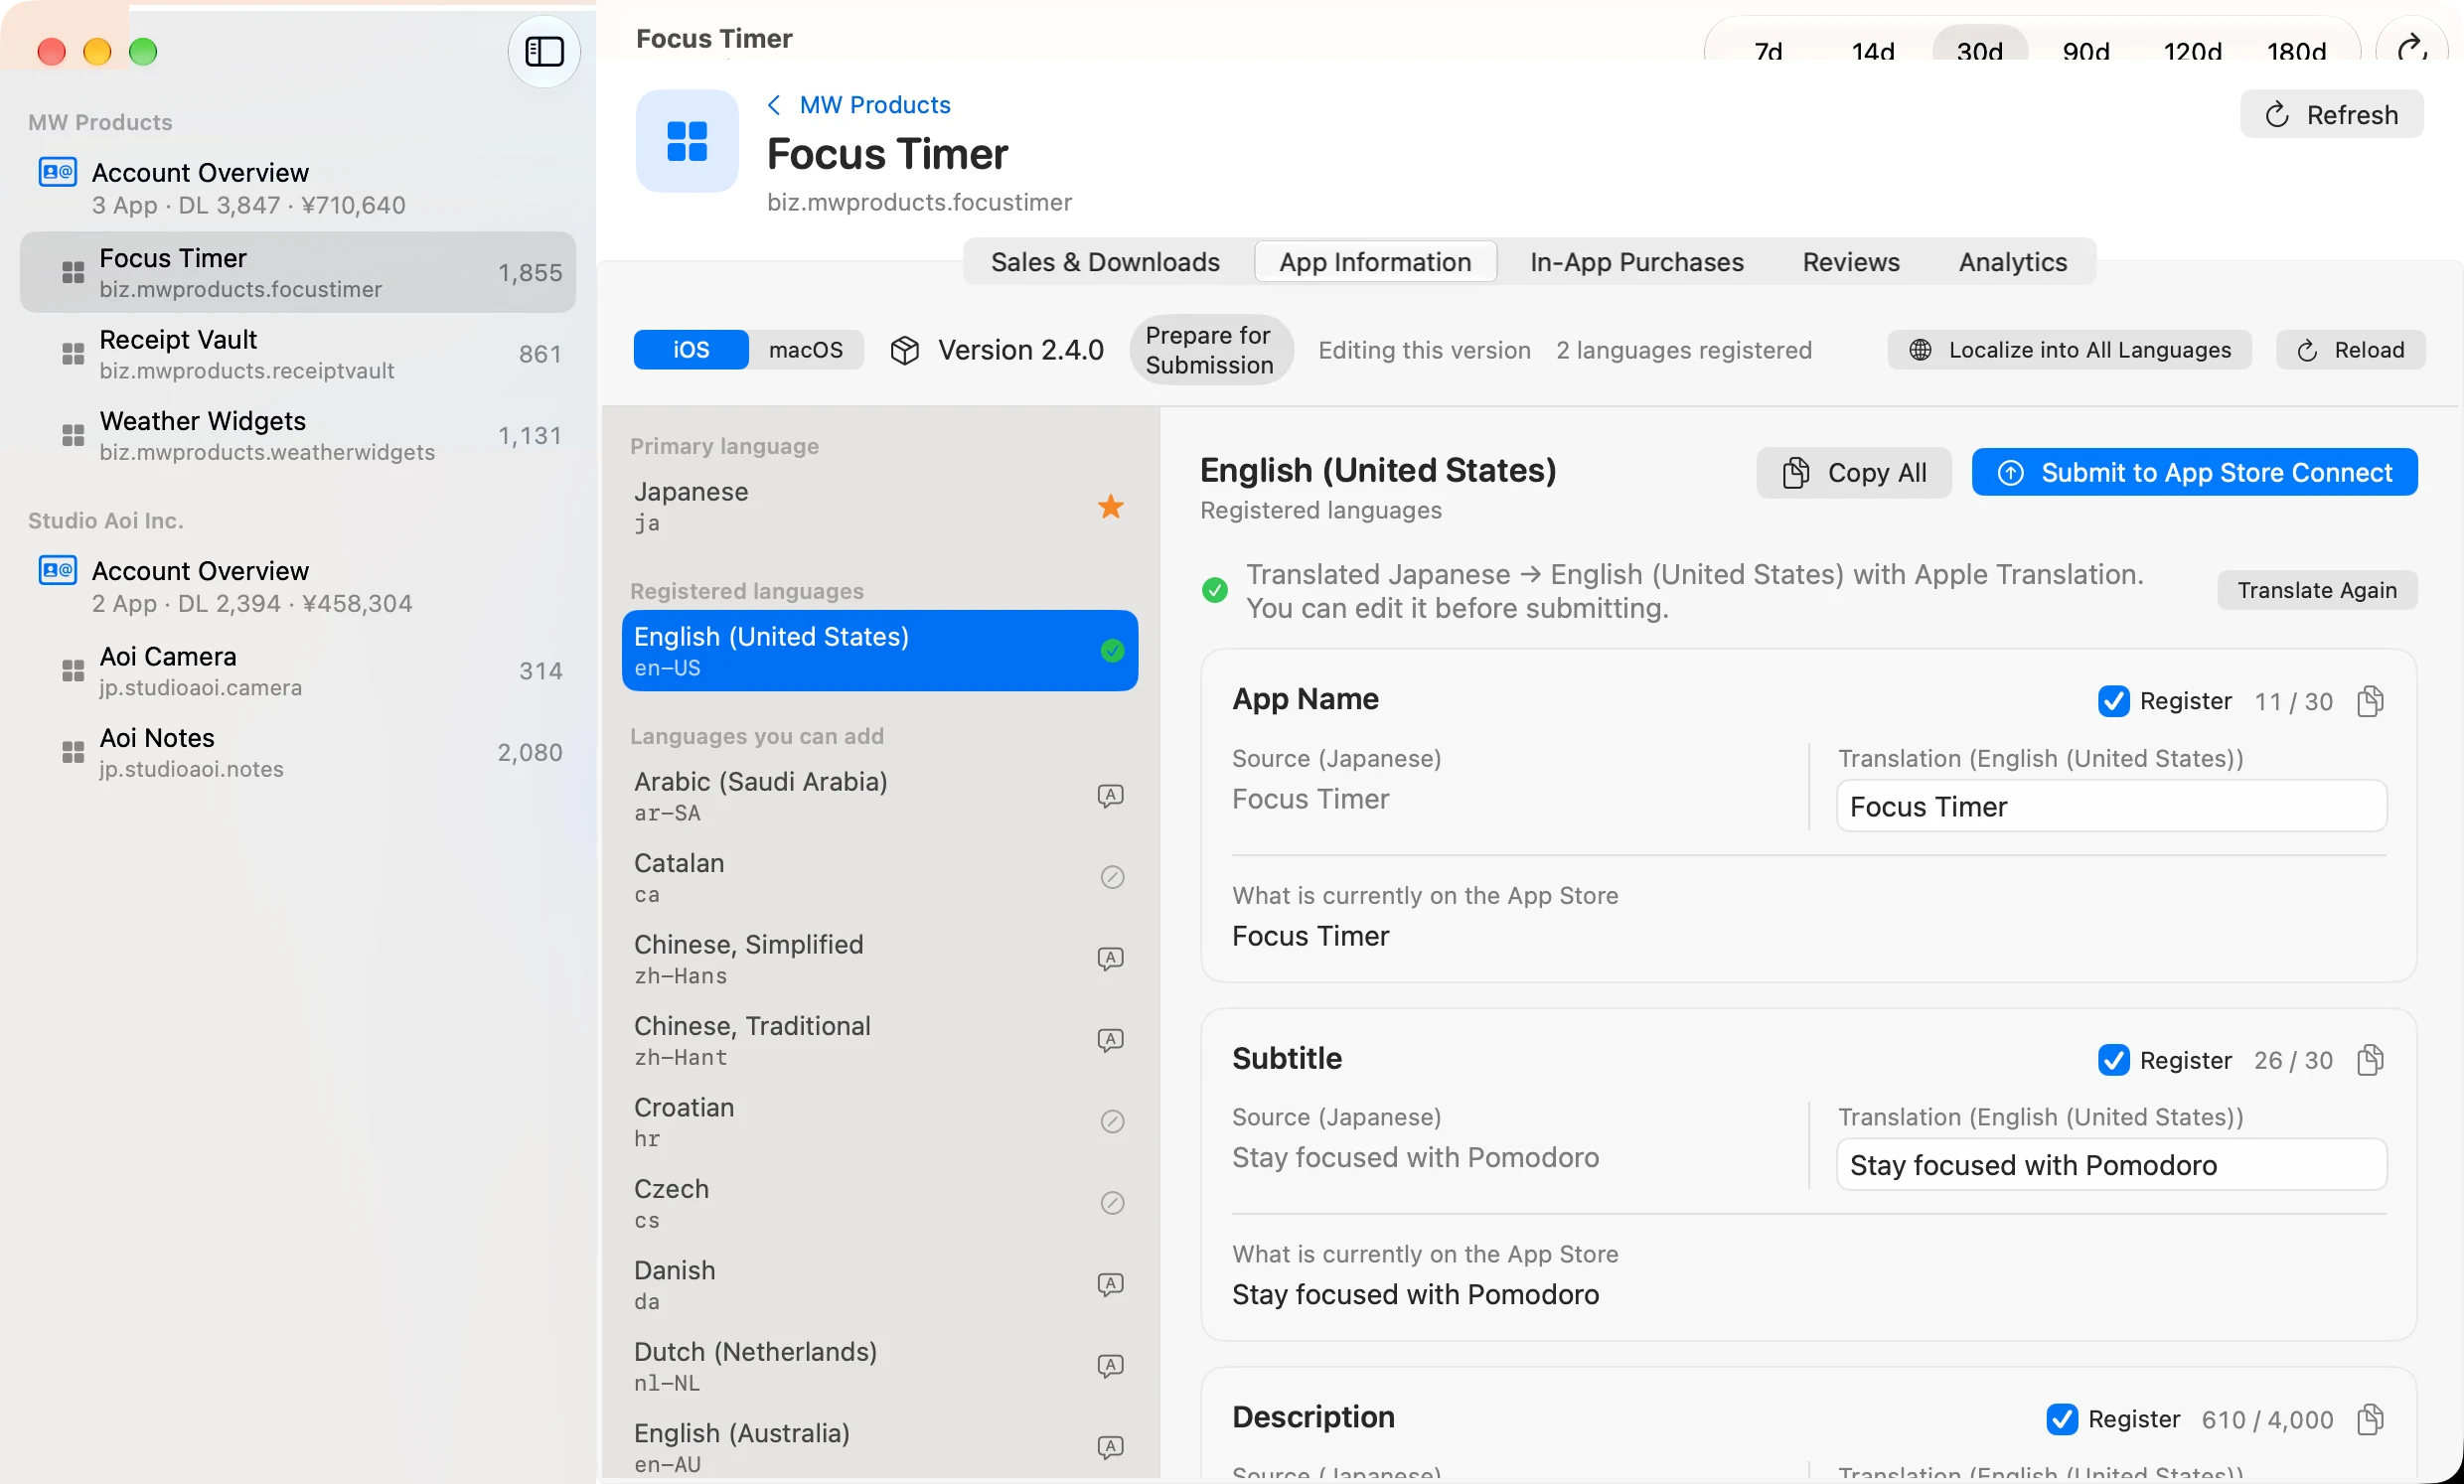Click the unavailable icon for Czech
Image resolution: width=2464 pixels, height=1484 pixels.
tap(1112, 1203)
